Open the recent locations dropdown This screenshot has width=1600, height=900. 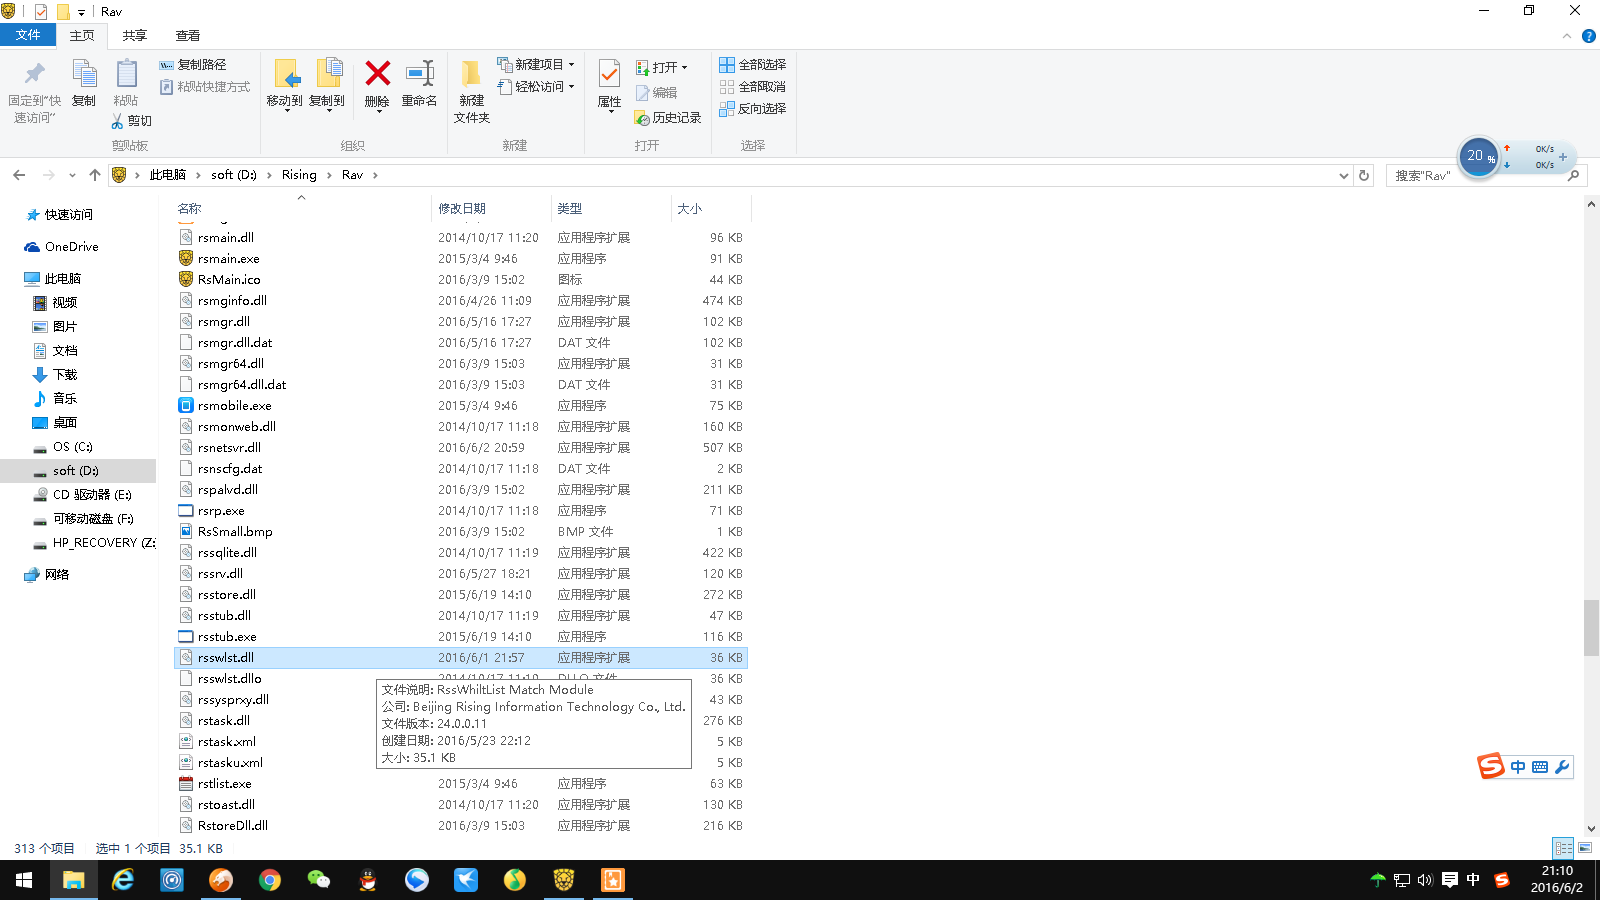click(x=72, y=176)
